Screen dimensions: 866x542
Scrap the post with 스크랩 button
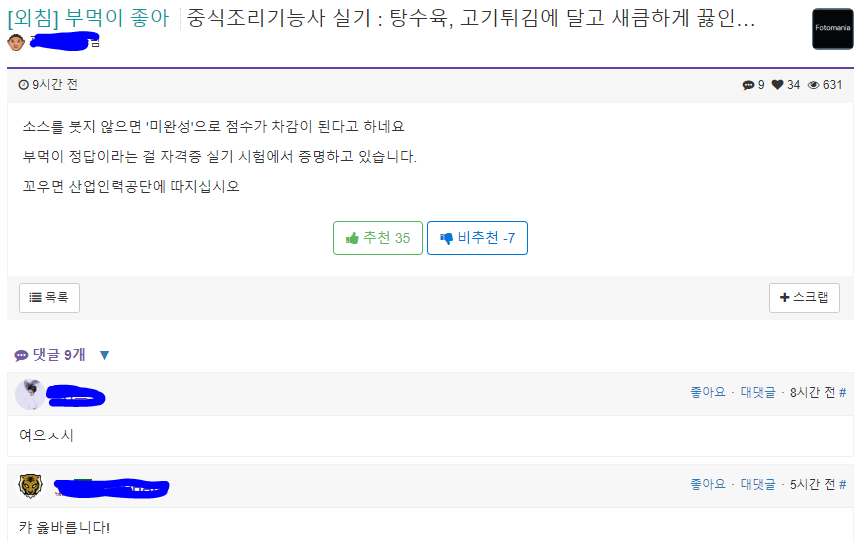804,297
